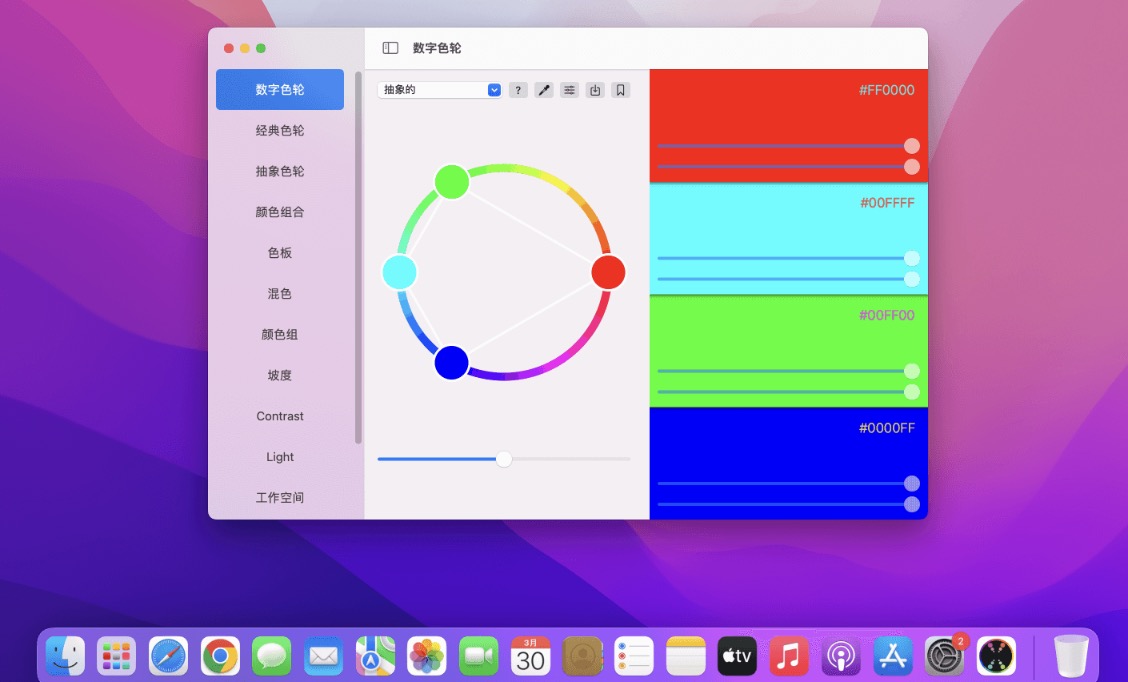Viewport: 1128px width, 682px height.
Task: Click the blue handle on color wheel
Action: [x=452, y=362]
